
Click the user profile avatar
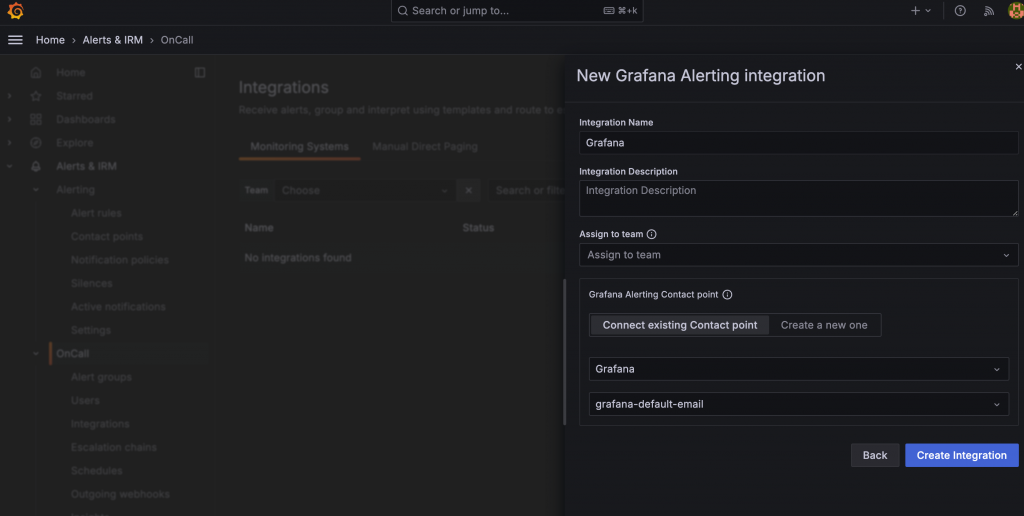tap(1013, 11)
